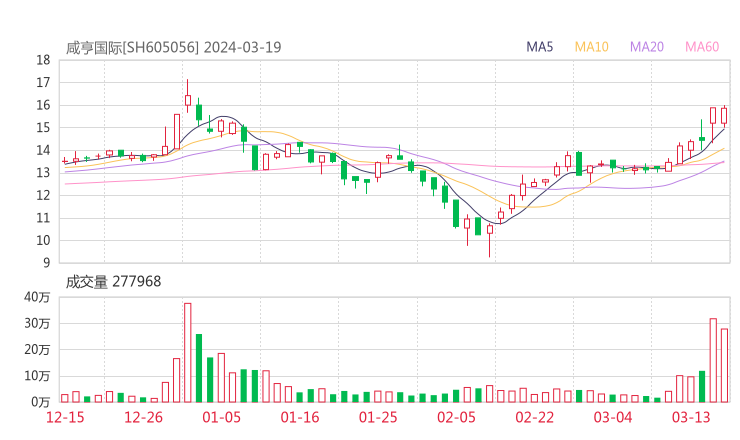The height and width of the screenshot is (440, 740).
Task: Select the 40万 volume axis label
Action: pyautogui.click(x=37, y=297)
